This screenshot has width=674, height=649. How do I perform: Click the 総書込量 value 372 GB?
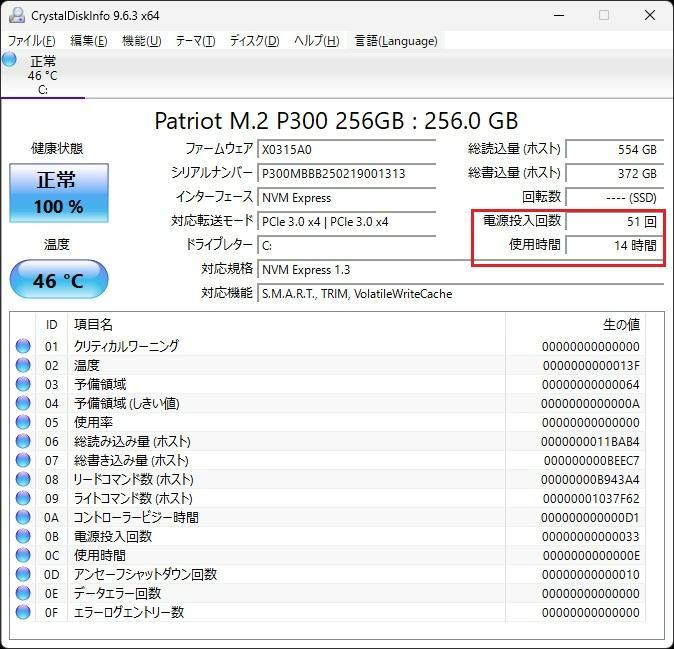[615, 173]
